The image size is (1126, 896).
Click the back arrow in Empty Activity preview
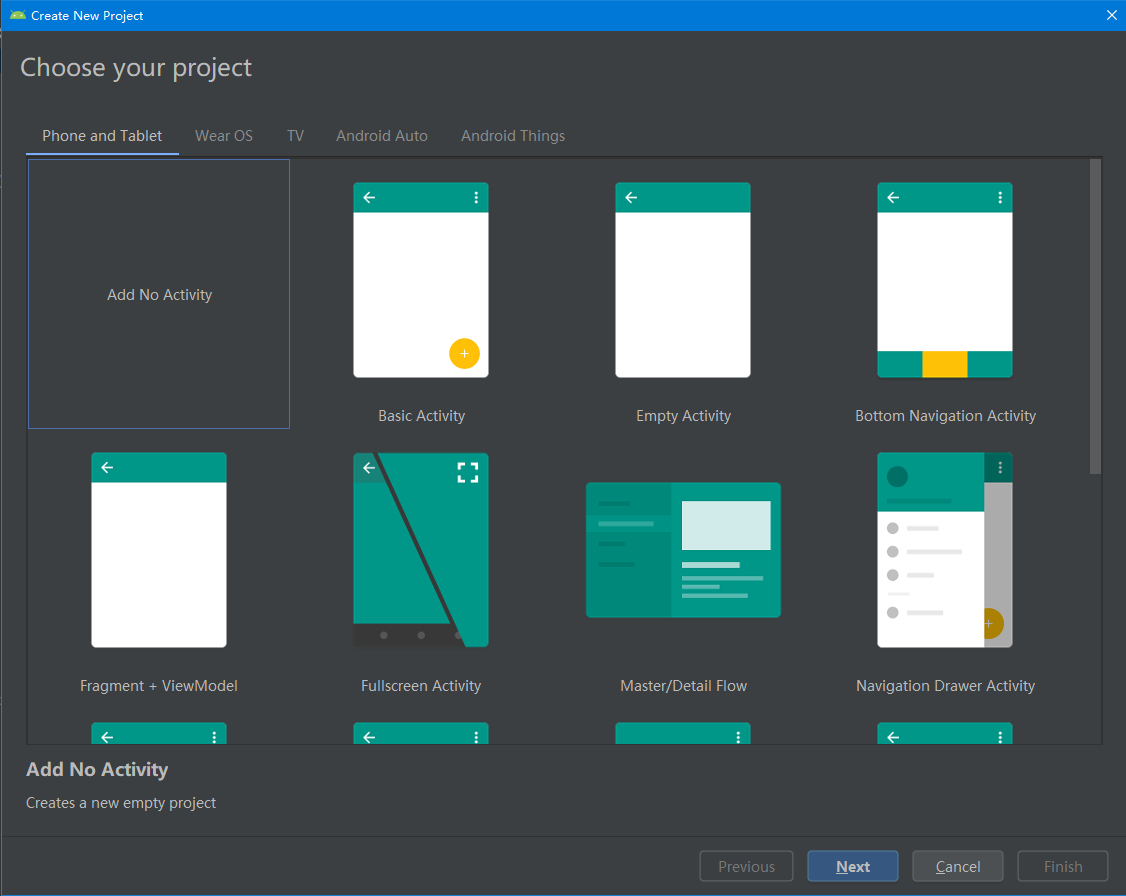coord(631,198)
